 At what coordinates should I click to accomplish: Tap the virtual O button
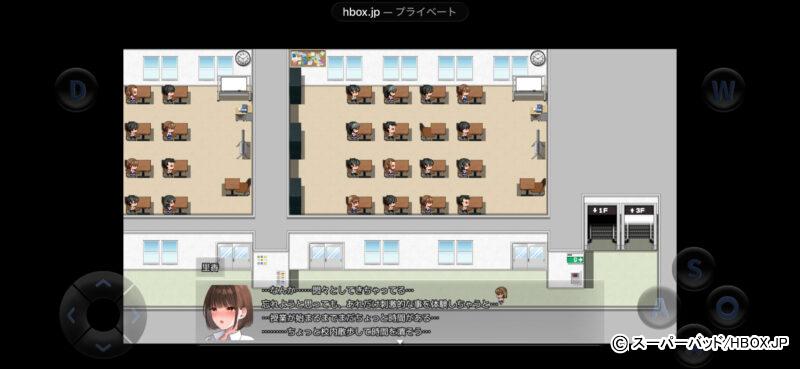coord(727,307)
